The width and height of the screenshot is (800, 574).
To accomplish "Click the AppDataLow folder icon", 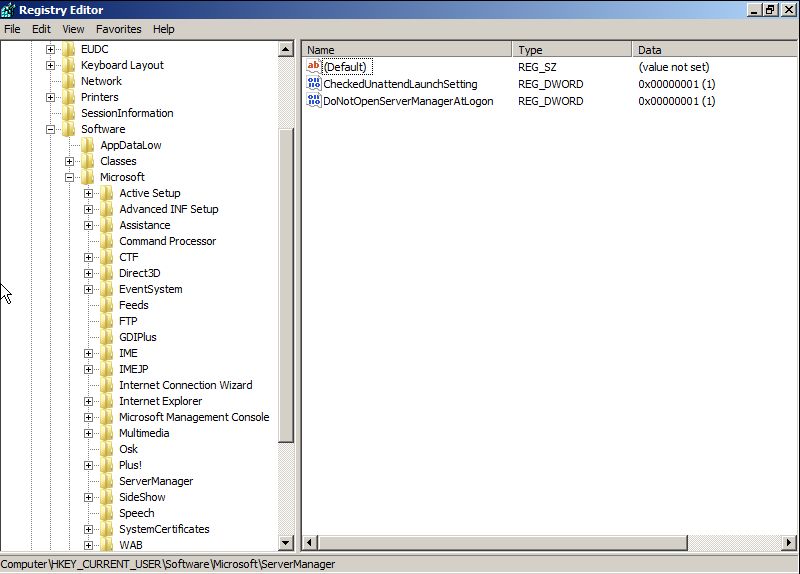I will 88,145.
